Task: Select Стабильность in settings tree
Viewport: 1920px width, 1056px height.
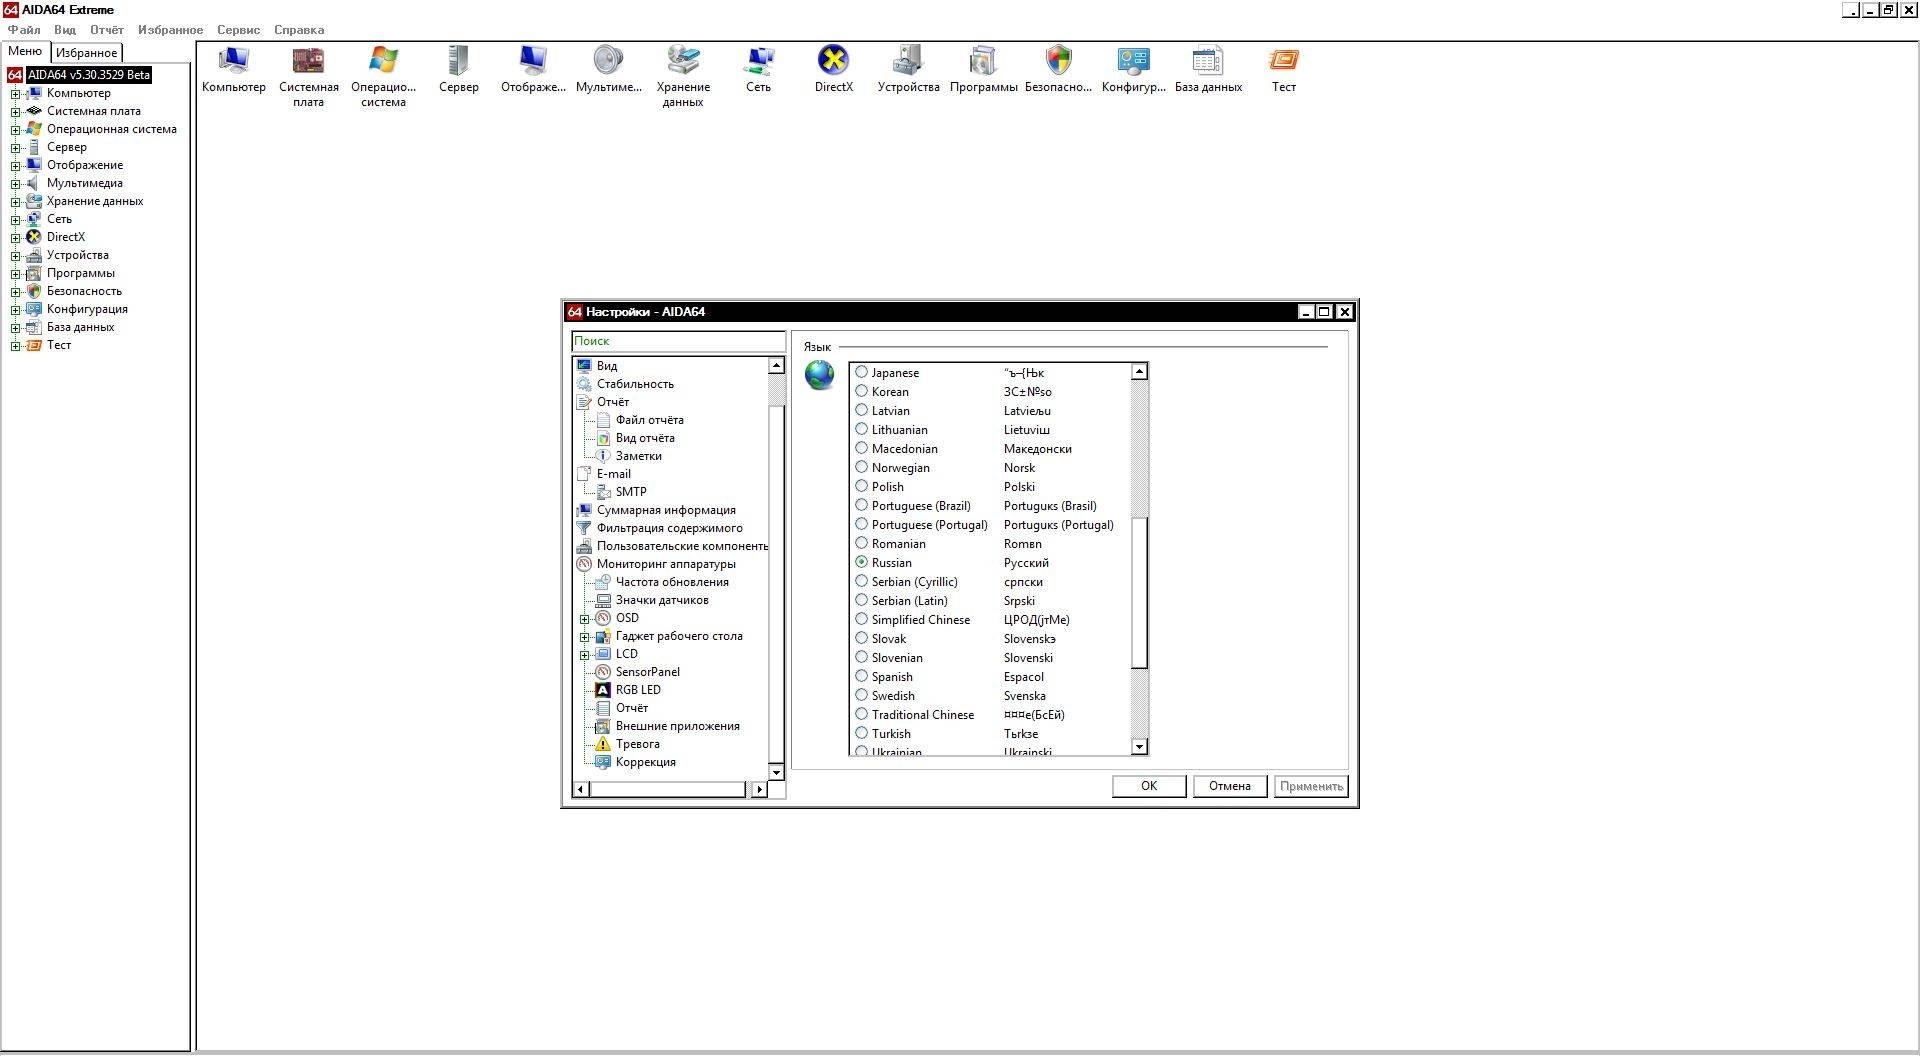Action: (x=635, y=384)
